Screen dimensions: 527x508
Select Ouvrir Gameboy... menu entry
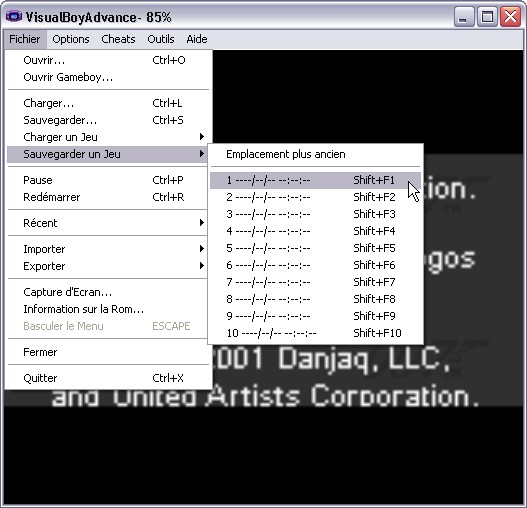click(108, 77)
